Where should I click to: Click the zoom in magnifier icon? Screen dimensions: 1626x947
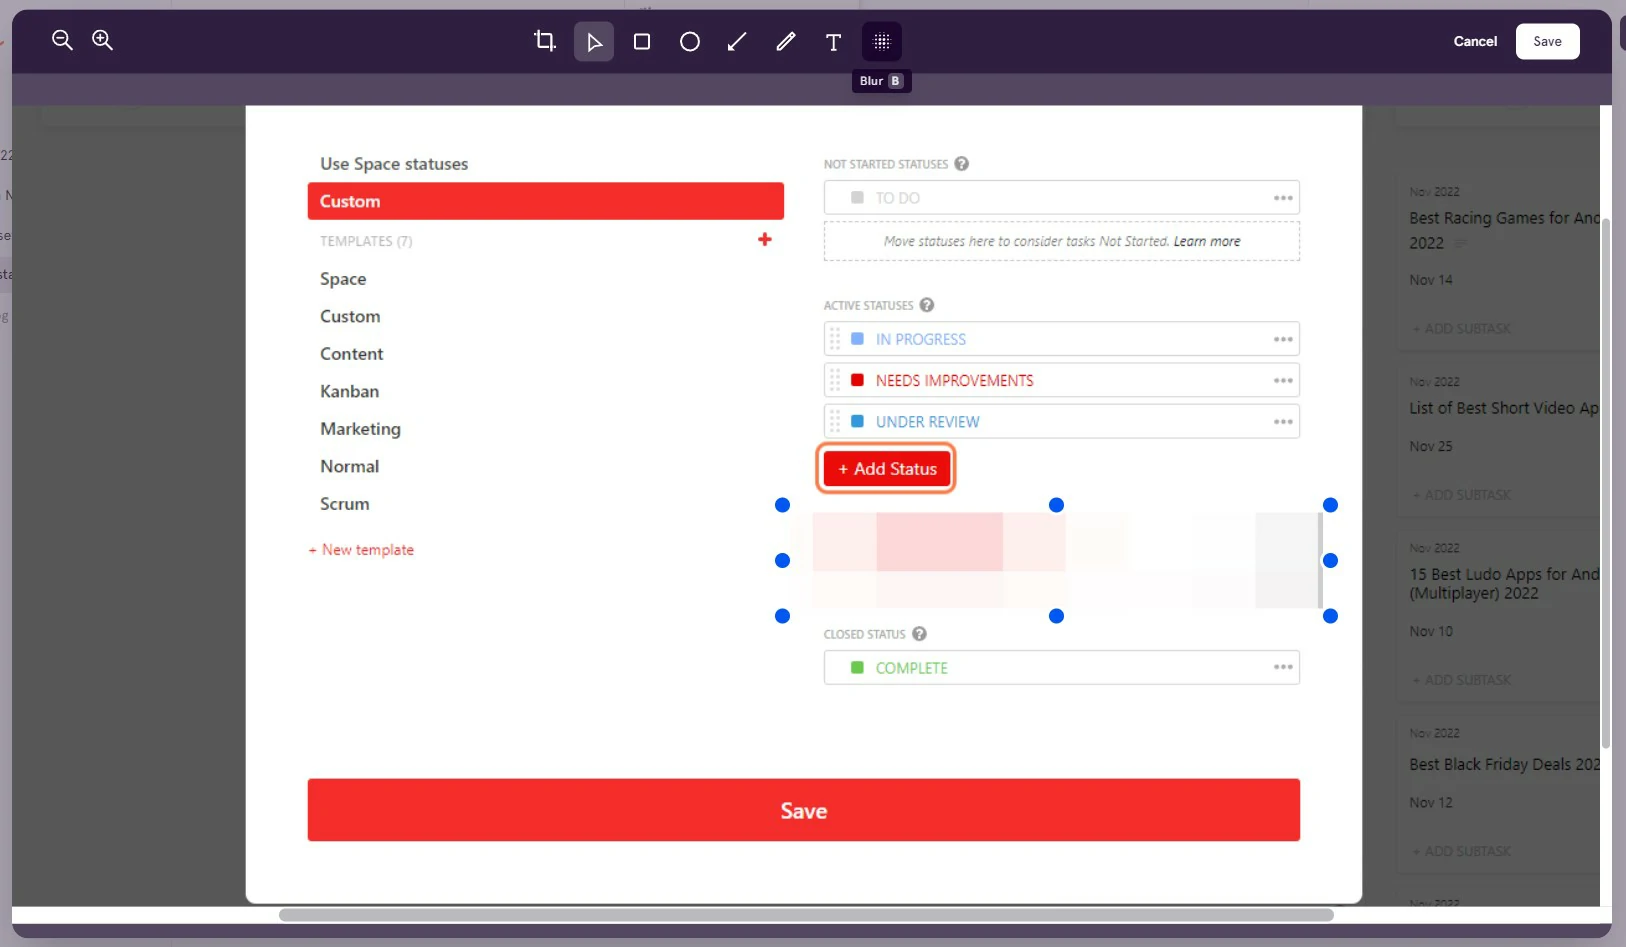coord(102,40)
